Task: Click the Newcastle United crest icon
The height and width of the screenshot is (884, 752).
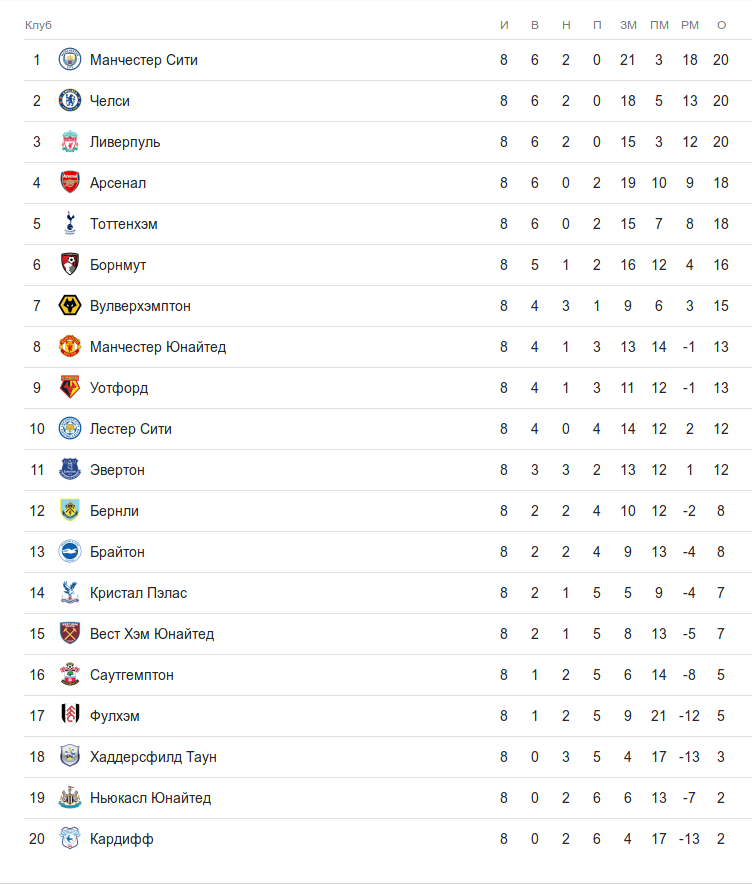Action: pos(69,798)
